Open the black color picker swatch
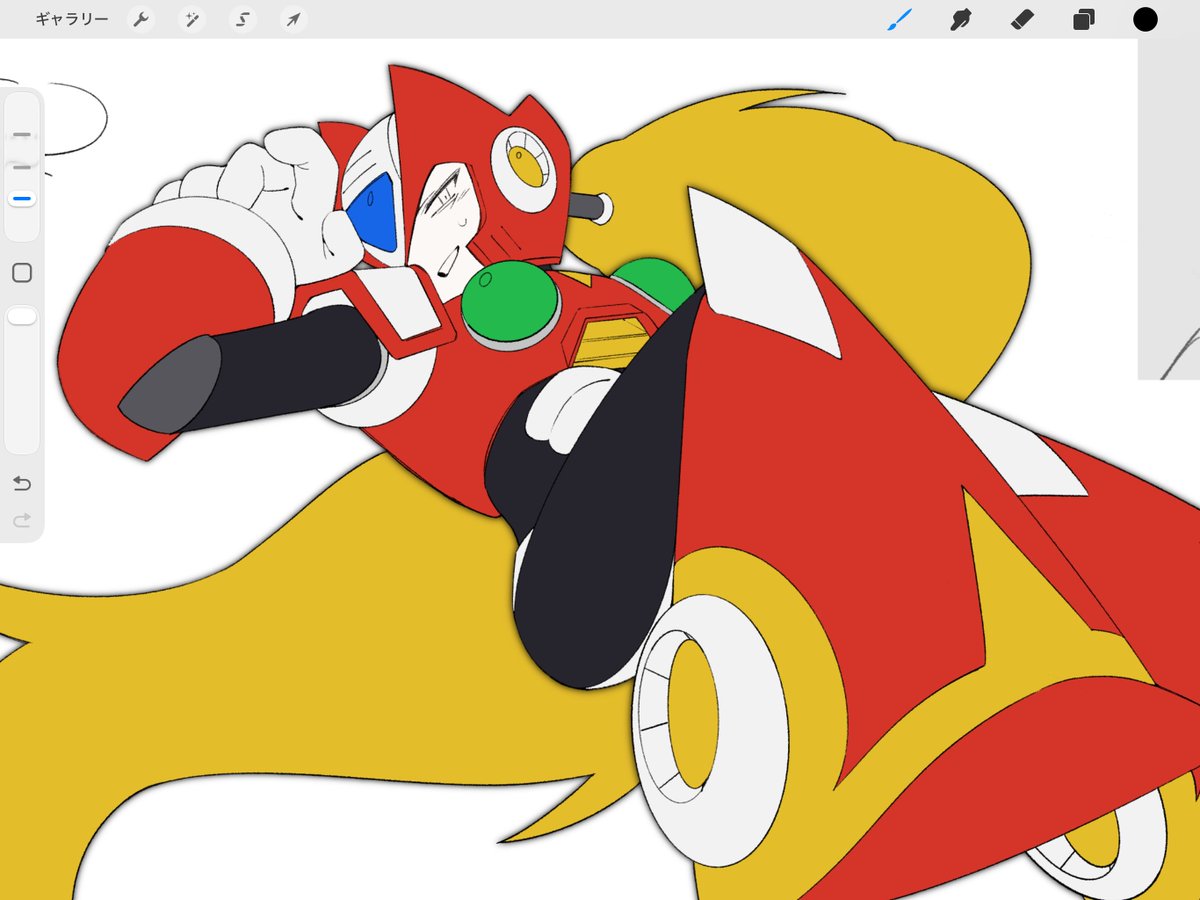 coord(1145,19)
